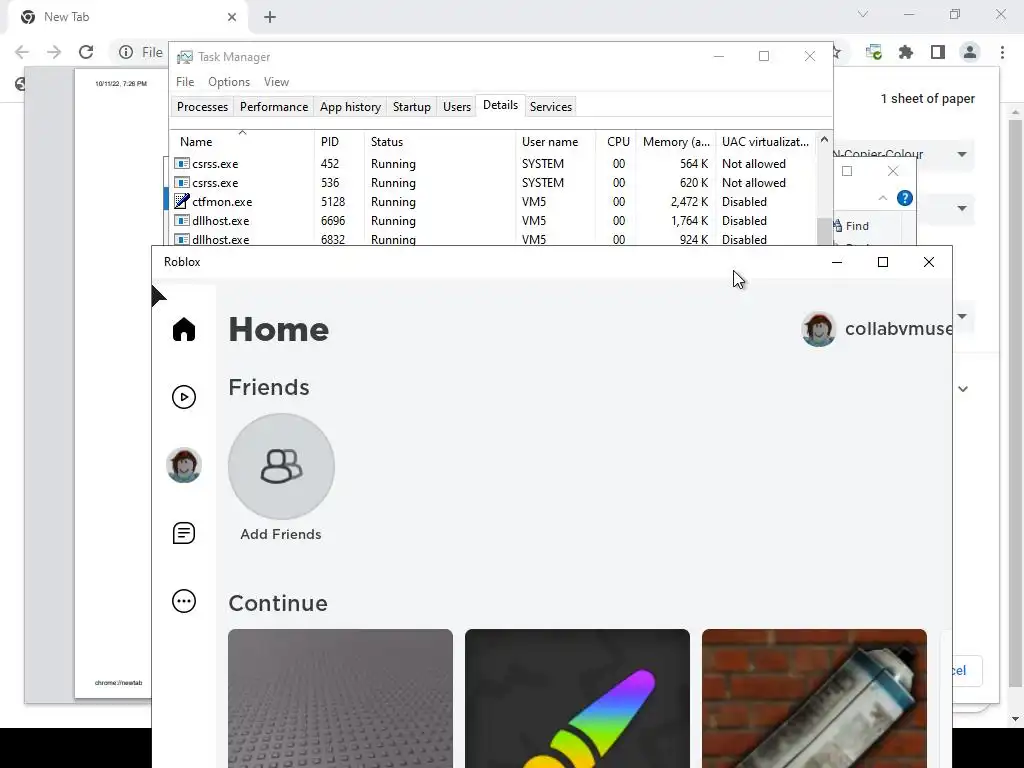The height and width of the screenshot is (768, 1024).
Task: Switch to Performance tab in Task Manager
Action: (274, 106)
